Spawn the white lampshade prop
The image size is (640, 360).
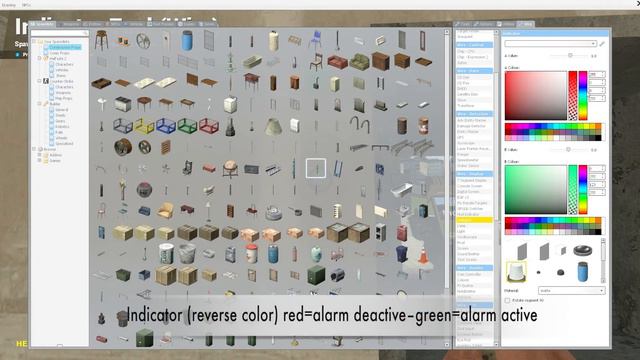[x=273, y=126]
